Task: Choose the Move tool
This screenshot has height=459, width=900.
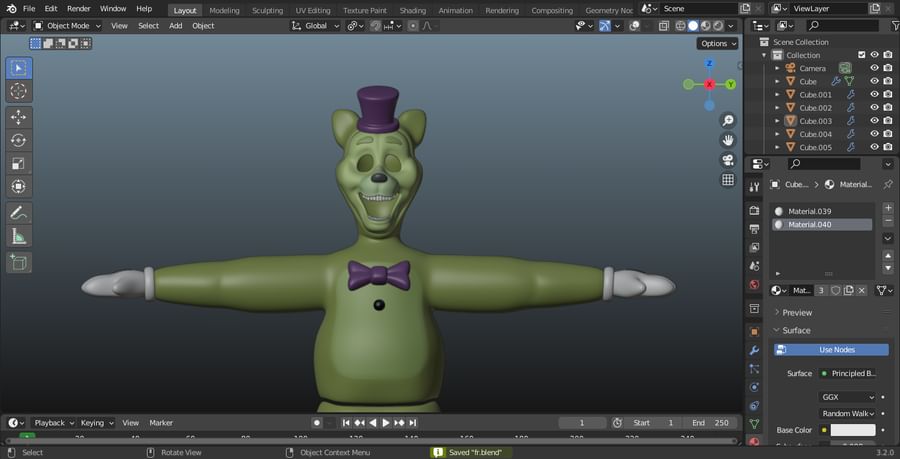Action: pos(19,118)
